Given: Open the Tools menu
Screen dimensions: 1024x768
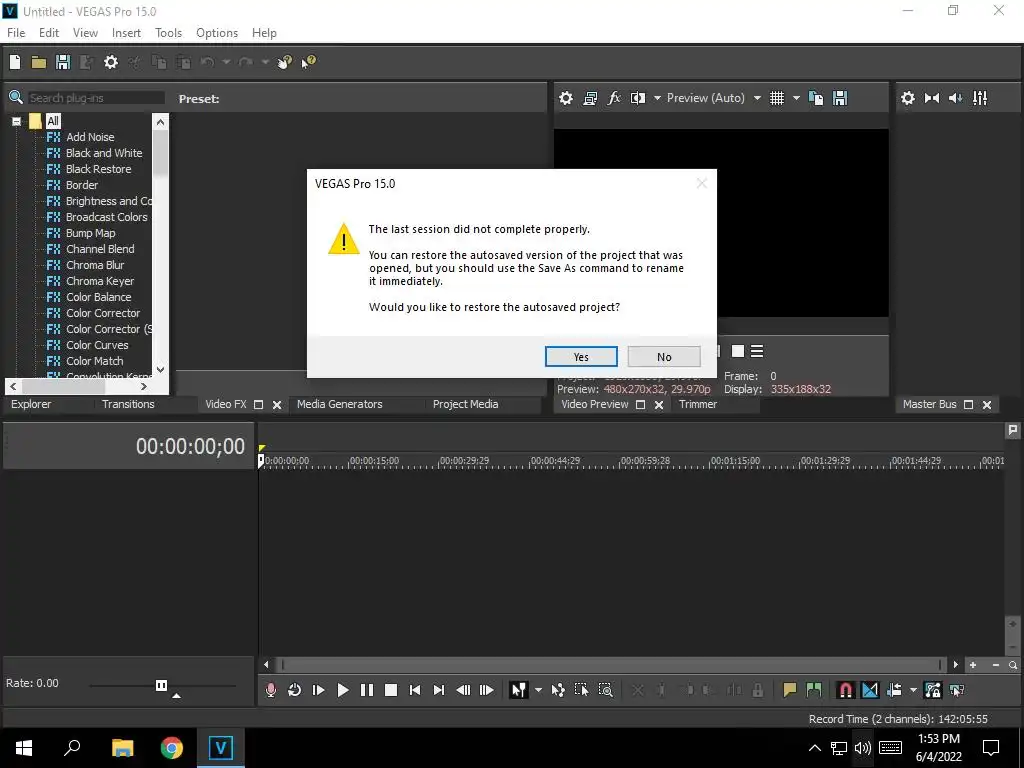Looking at the screenshot, I should [168, 33].
